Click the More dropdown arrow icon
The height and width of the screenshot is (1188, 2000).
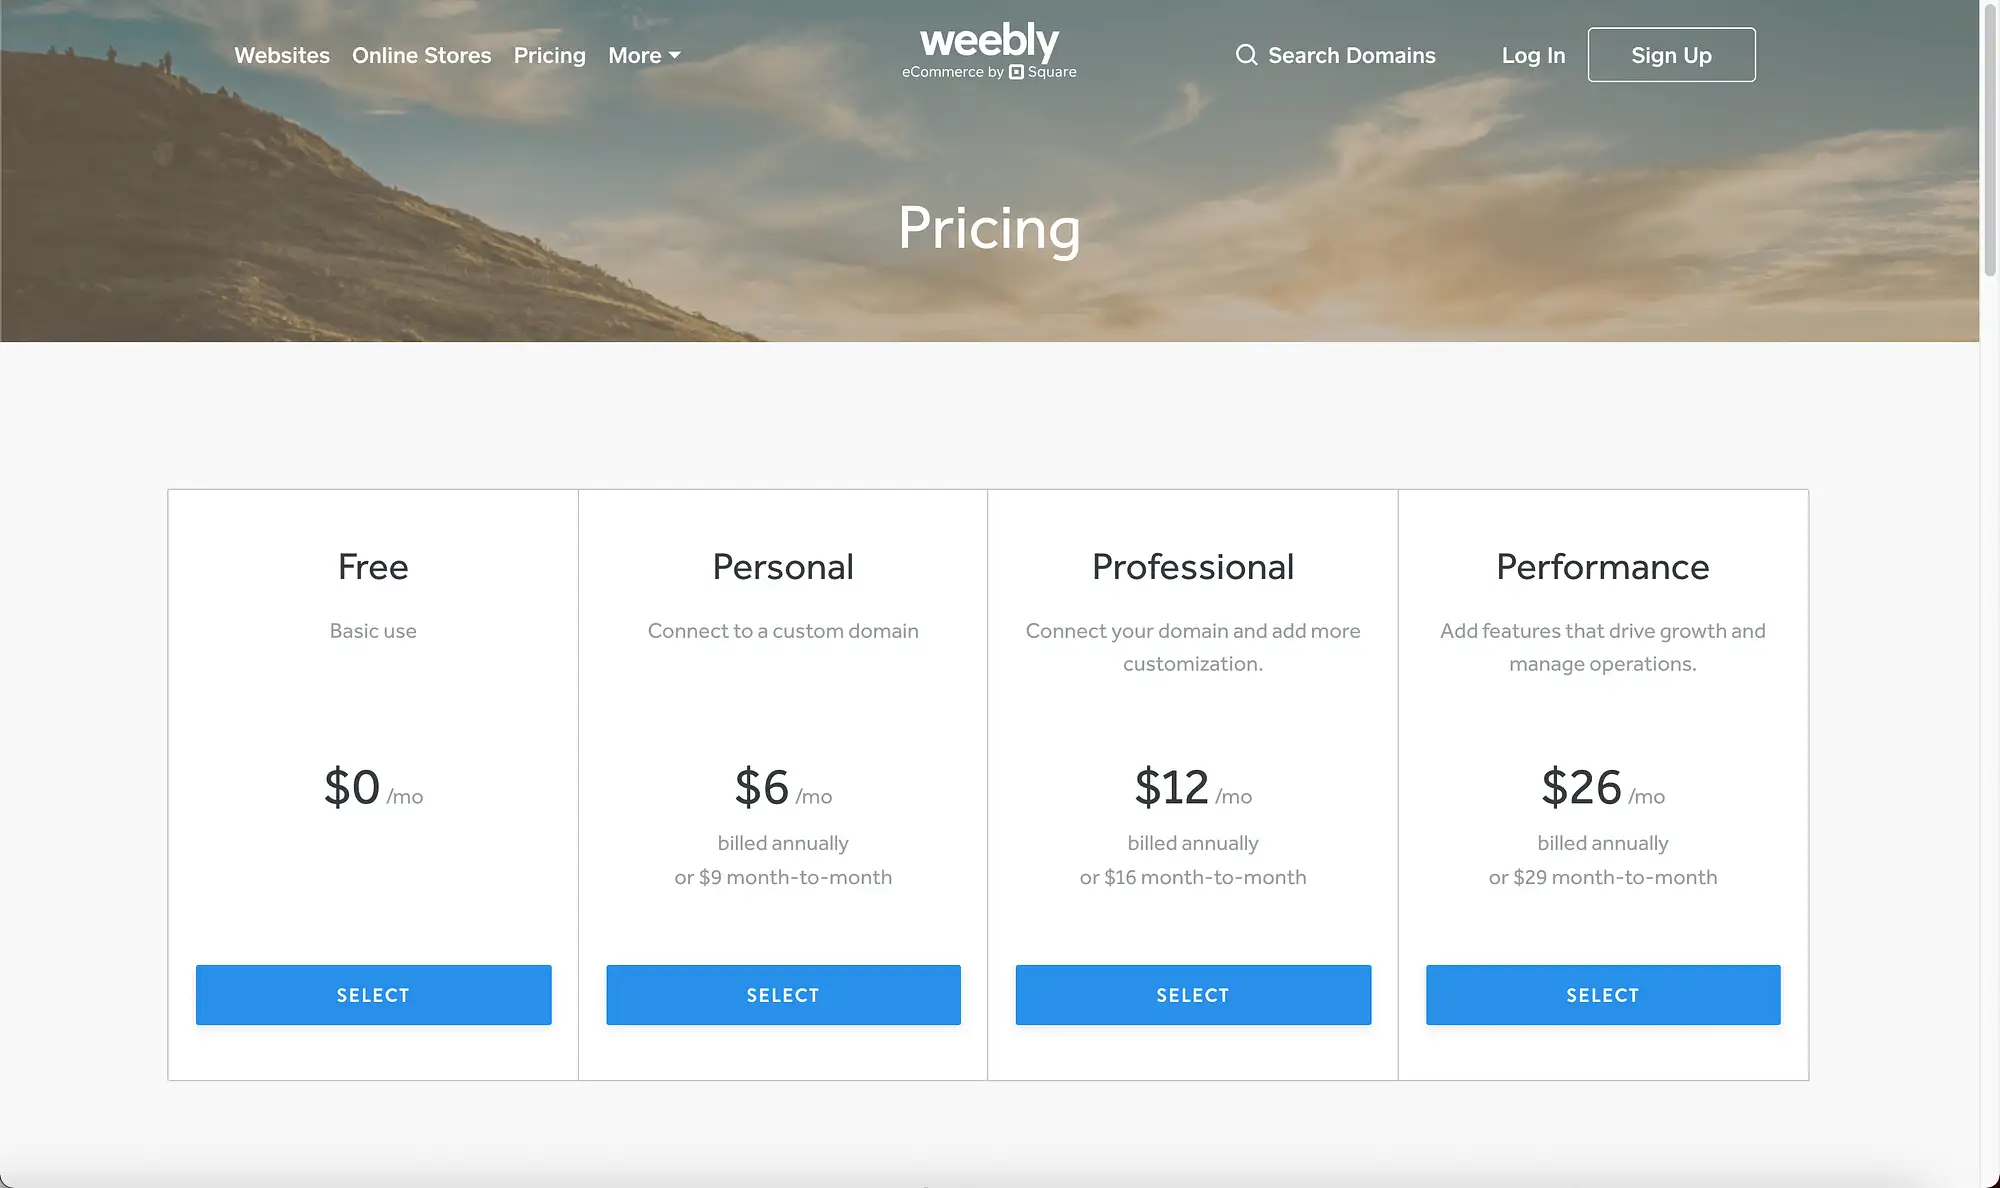(675, 54)
